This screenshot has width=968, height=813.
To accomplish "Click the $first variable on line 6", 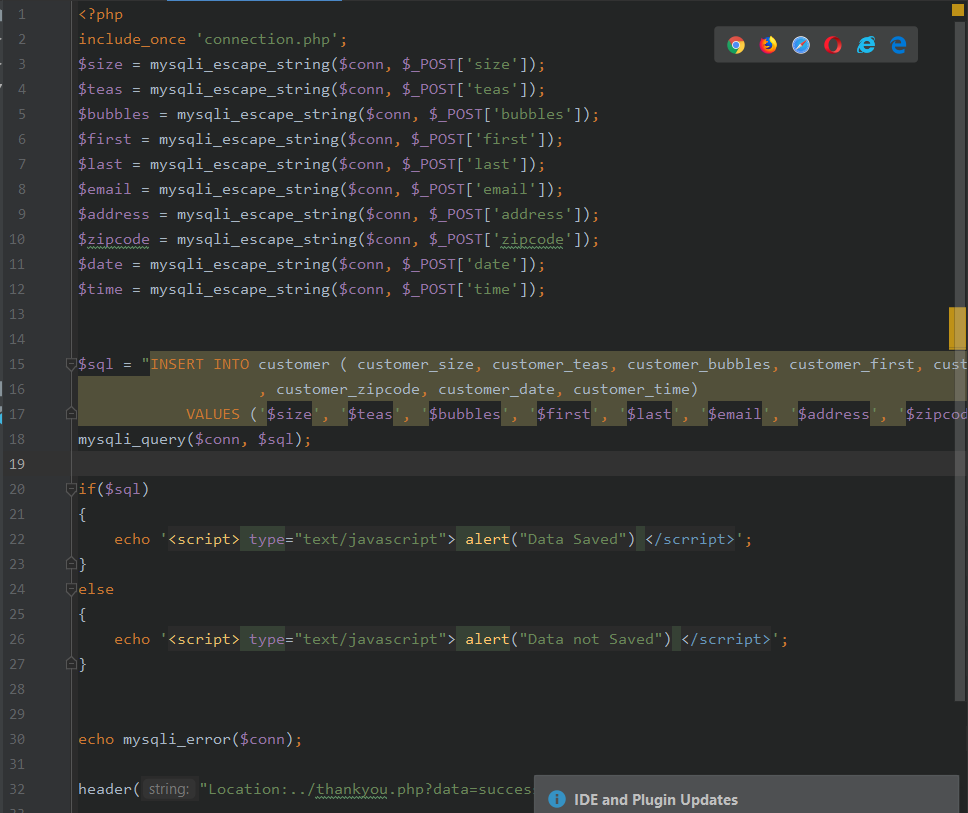I will point(105,140).
